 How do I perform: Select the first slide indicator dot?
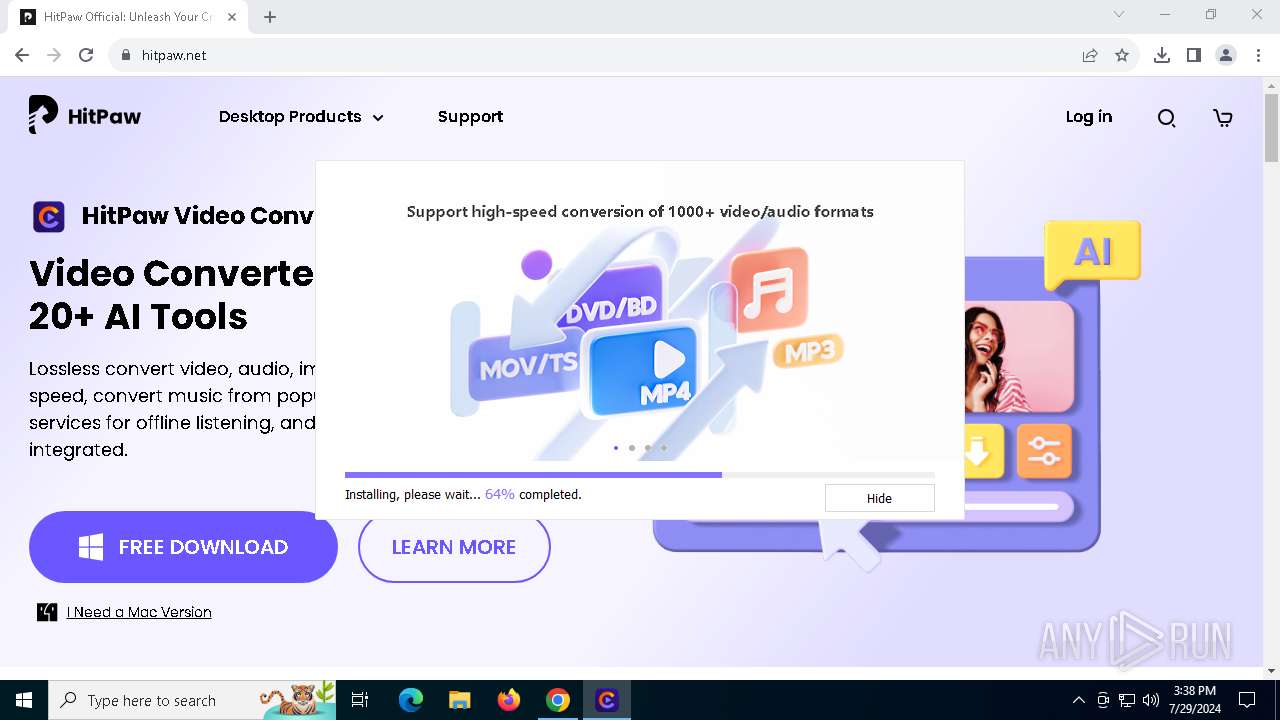click(x=615, y=448)
